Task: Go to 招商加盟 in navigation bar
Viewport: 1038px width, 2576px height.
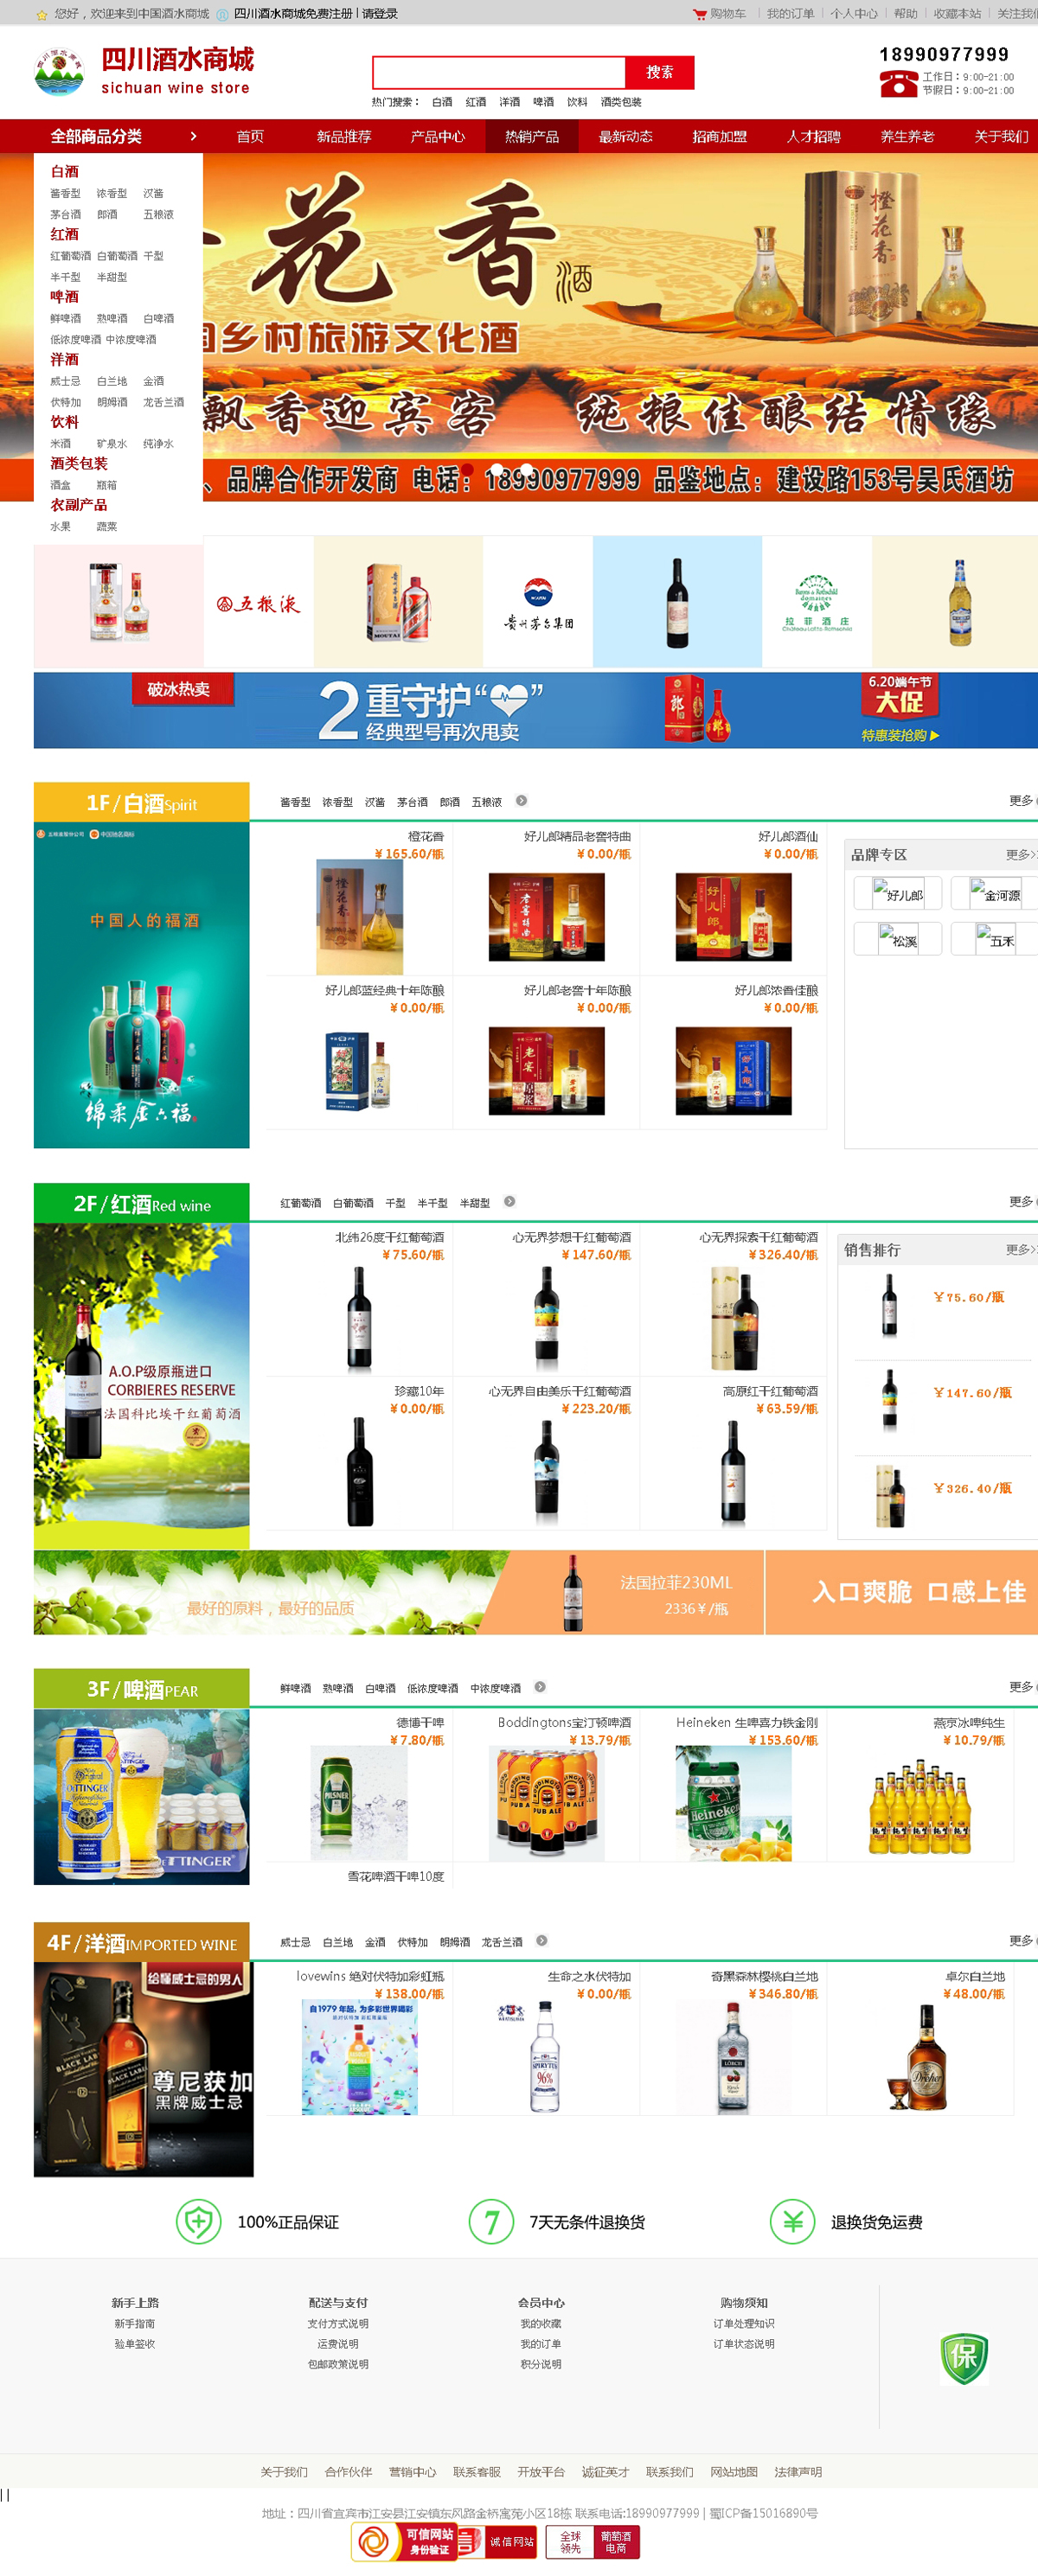Action: [719, 136]
